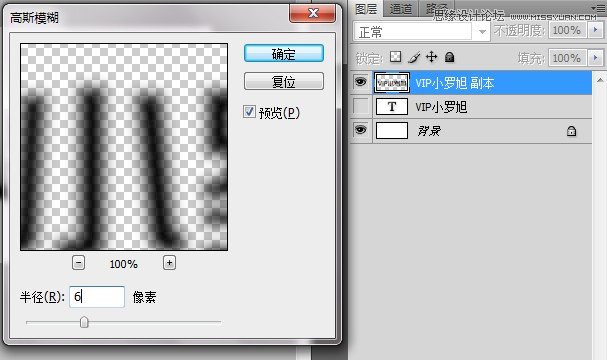
Task: Hide the 背景 background layer
Action: tap(360, 130)
